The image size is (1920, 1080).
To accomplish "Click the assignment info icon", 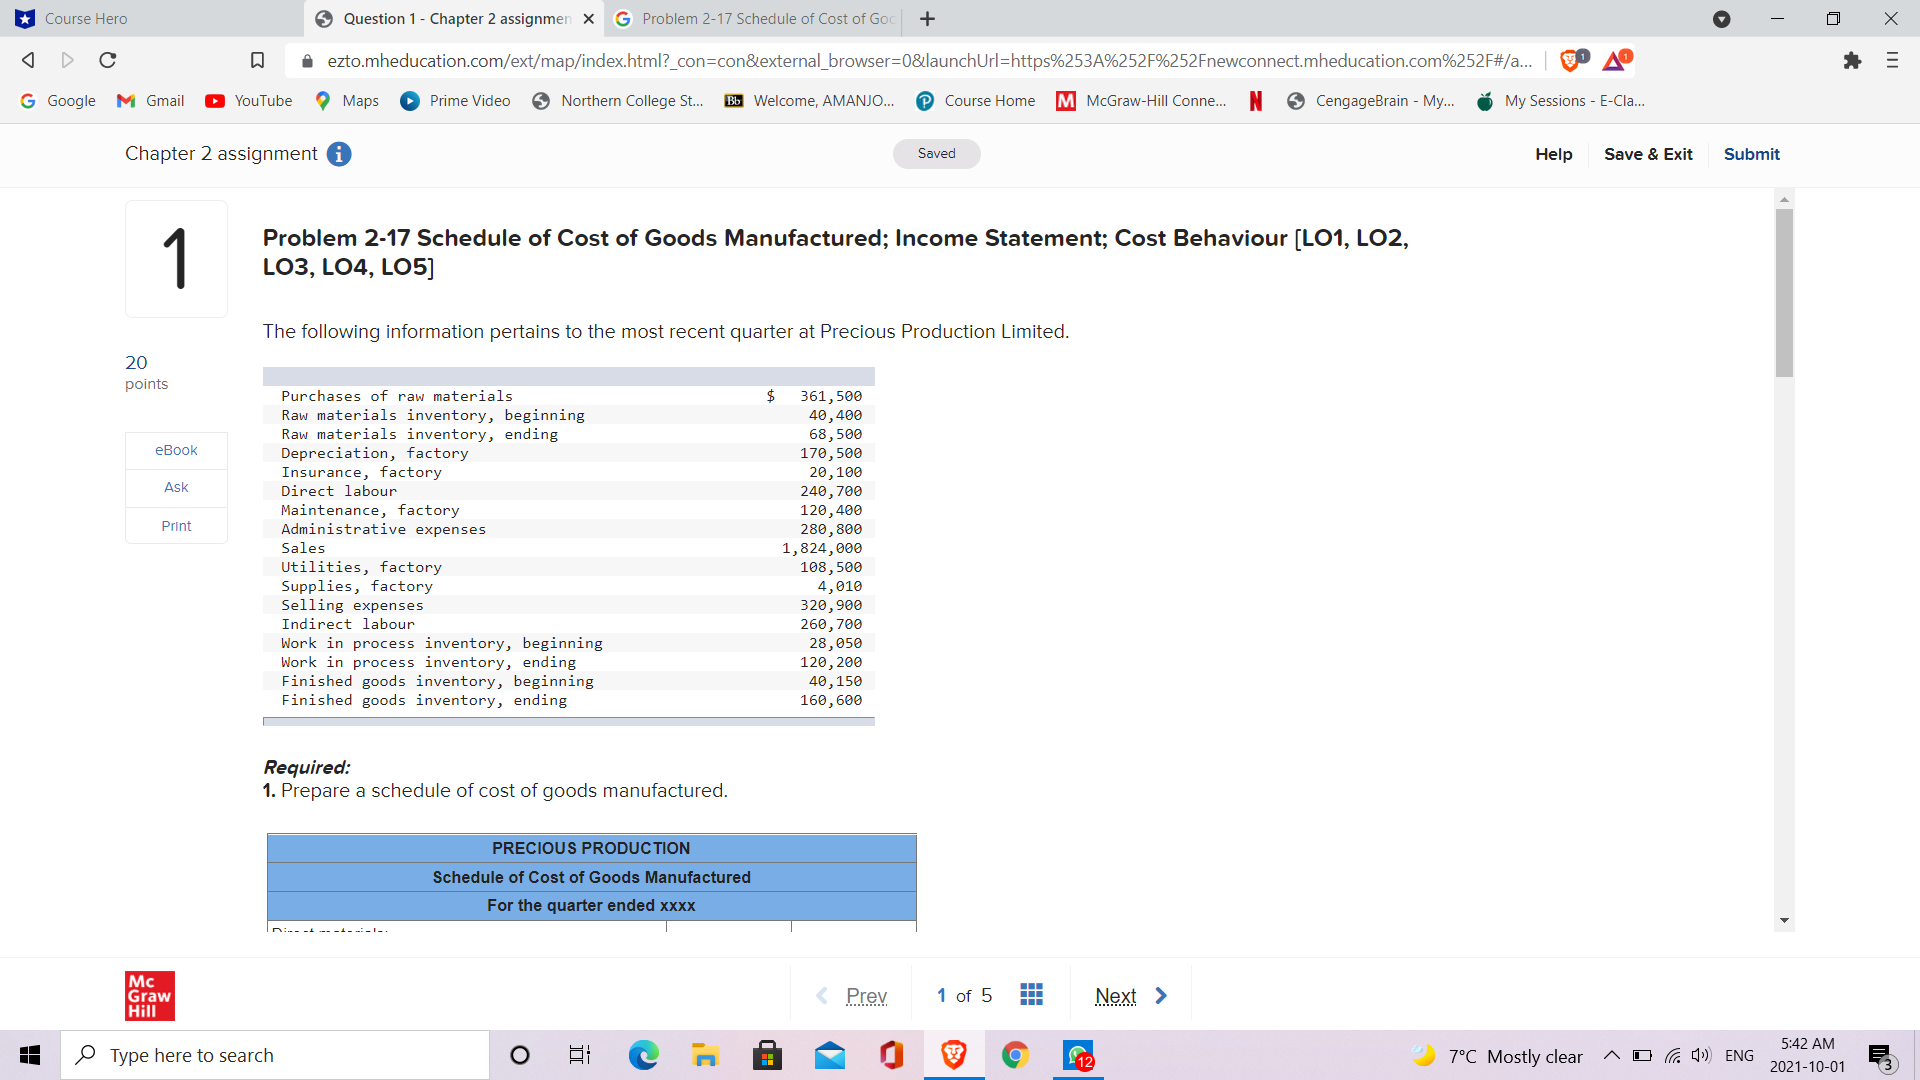I will [x=339, y=154].
